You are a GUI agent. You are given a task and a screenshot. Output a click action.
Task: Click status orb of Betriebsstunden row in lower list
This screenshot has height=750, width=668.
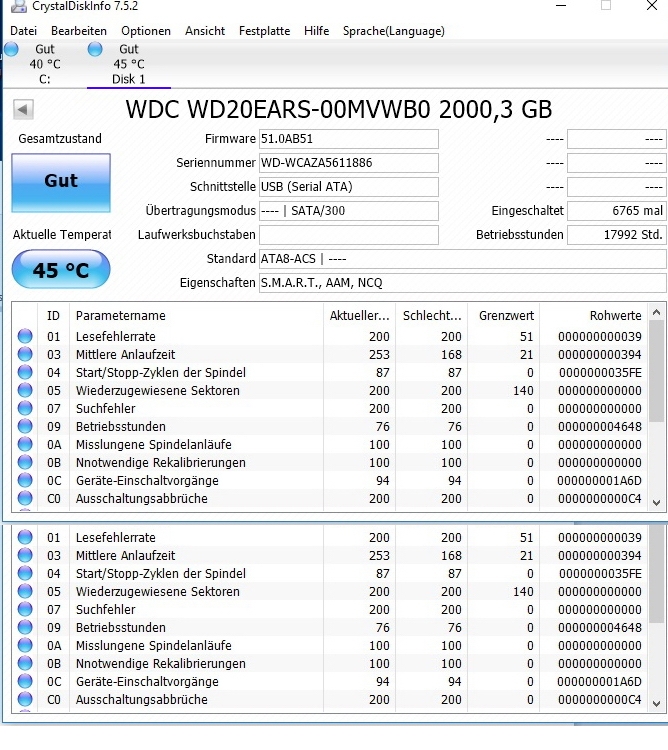(25, 628)
